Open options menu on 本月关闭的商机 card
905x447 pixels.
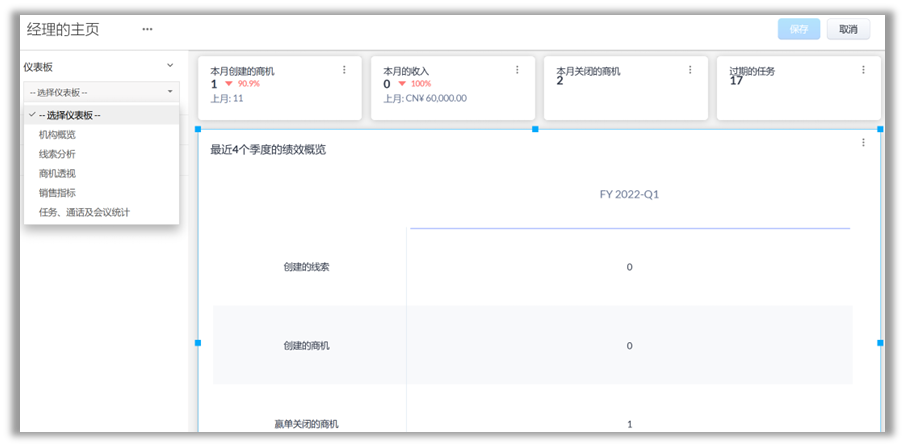[690, 70]
